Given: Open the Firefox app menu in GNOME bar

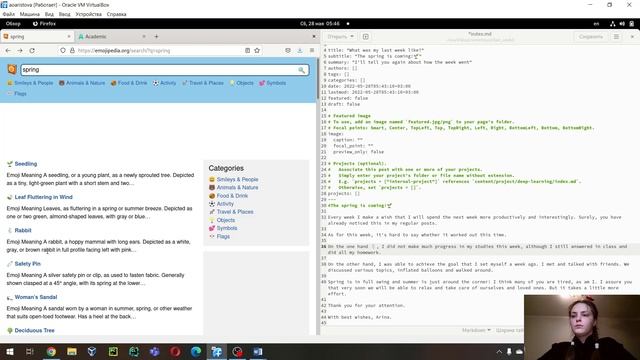Looking at the screenshot, I should (x=44, y=24).
